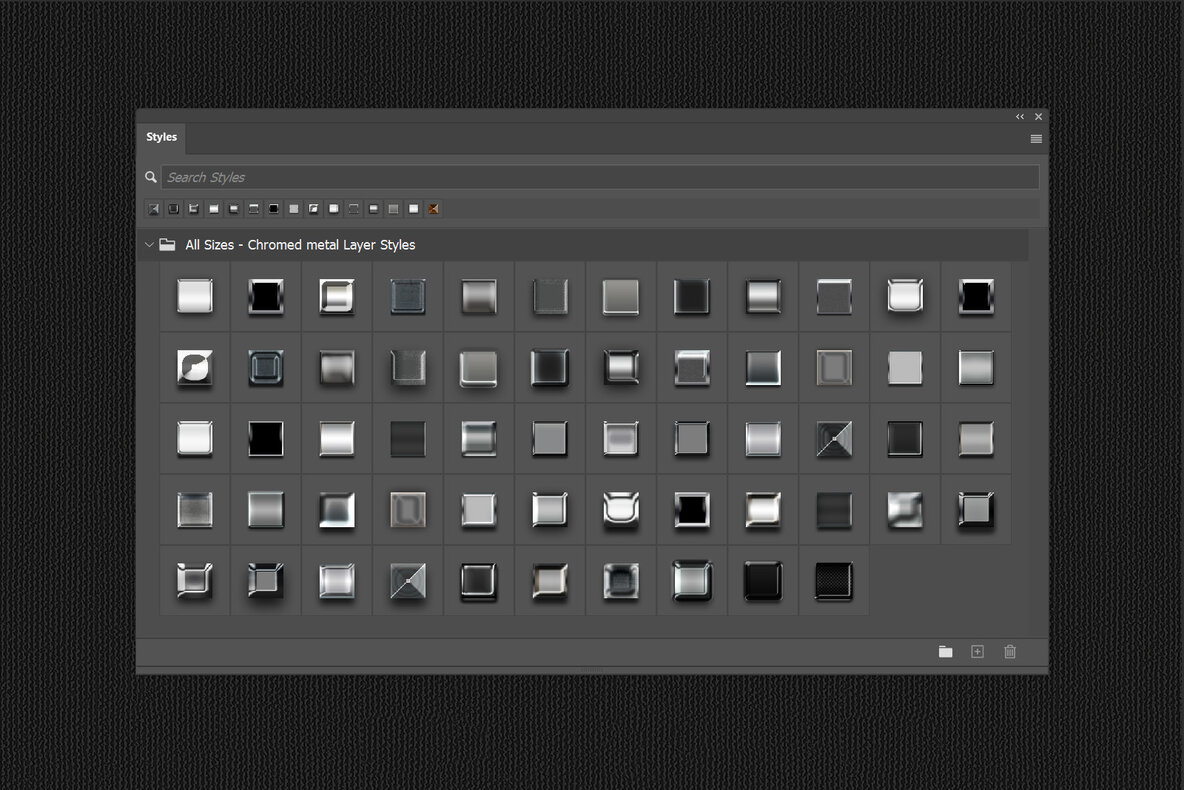Screen dimensions: 1184x790
Task: Click the delete style trash icon
Action: point(1010,651)
